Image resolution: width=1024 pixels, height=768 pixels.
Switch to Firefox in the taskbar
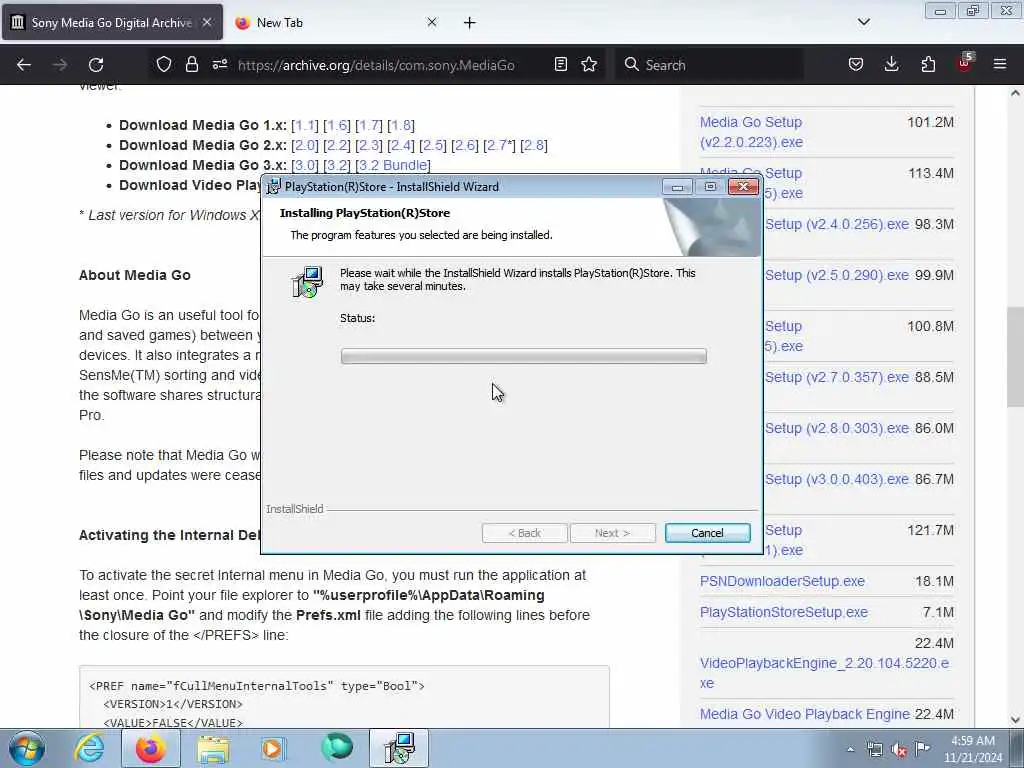[151, 748]
